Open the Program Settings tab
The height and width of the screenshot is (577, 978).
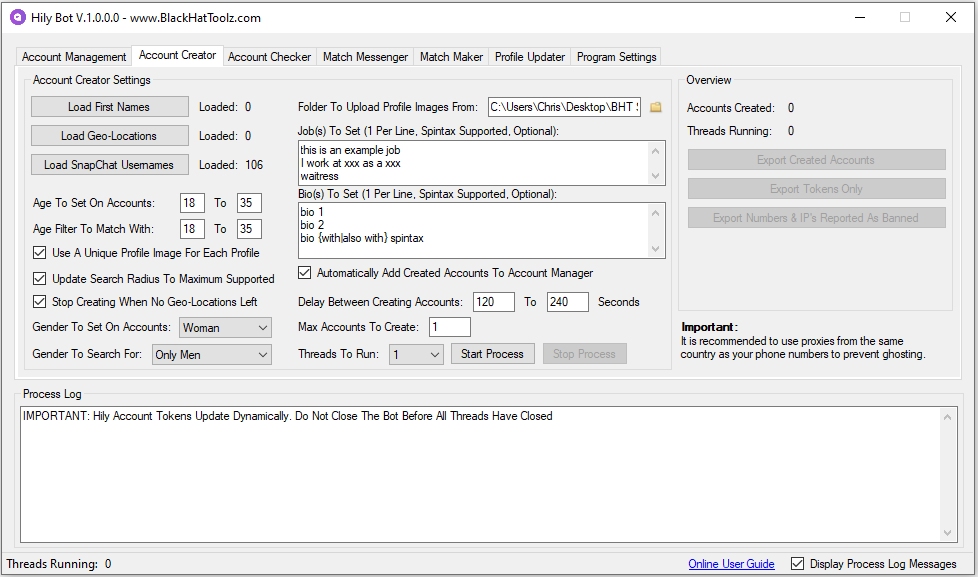click(616, 57)
